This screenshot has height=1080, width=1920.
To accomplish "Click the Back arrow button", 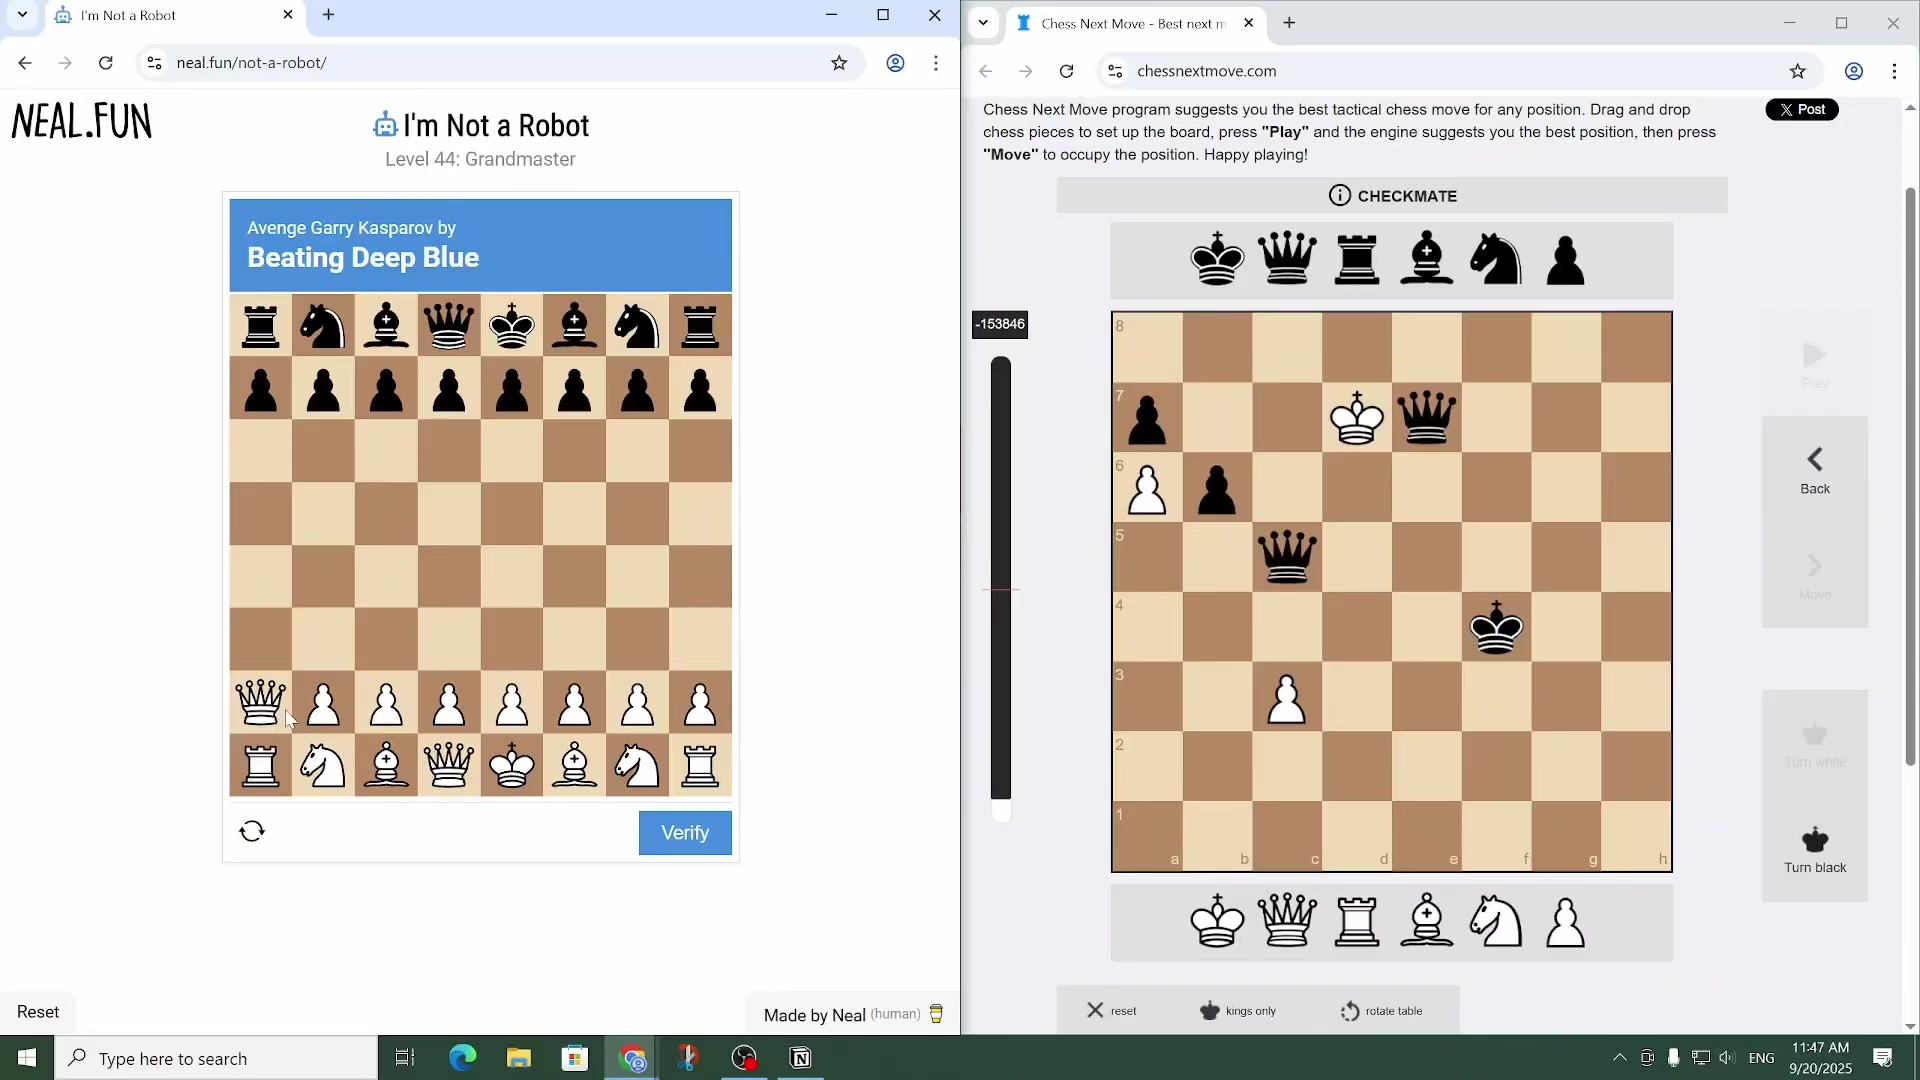I will (x=1815, y=470).
